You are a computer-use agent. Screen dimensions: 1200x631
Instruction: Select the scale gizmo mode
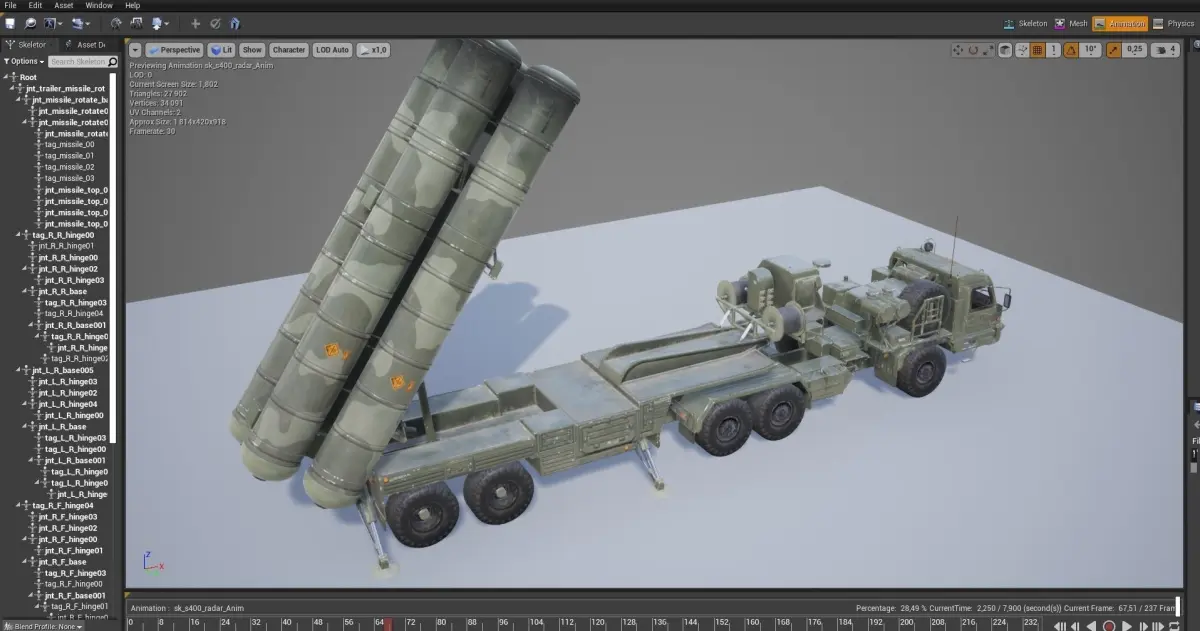988,50
